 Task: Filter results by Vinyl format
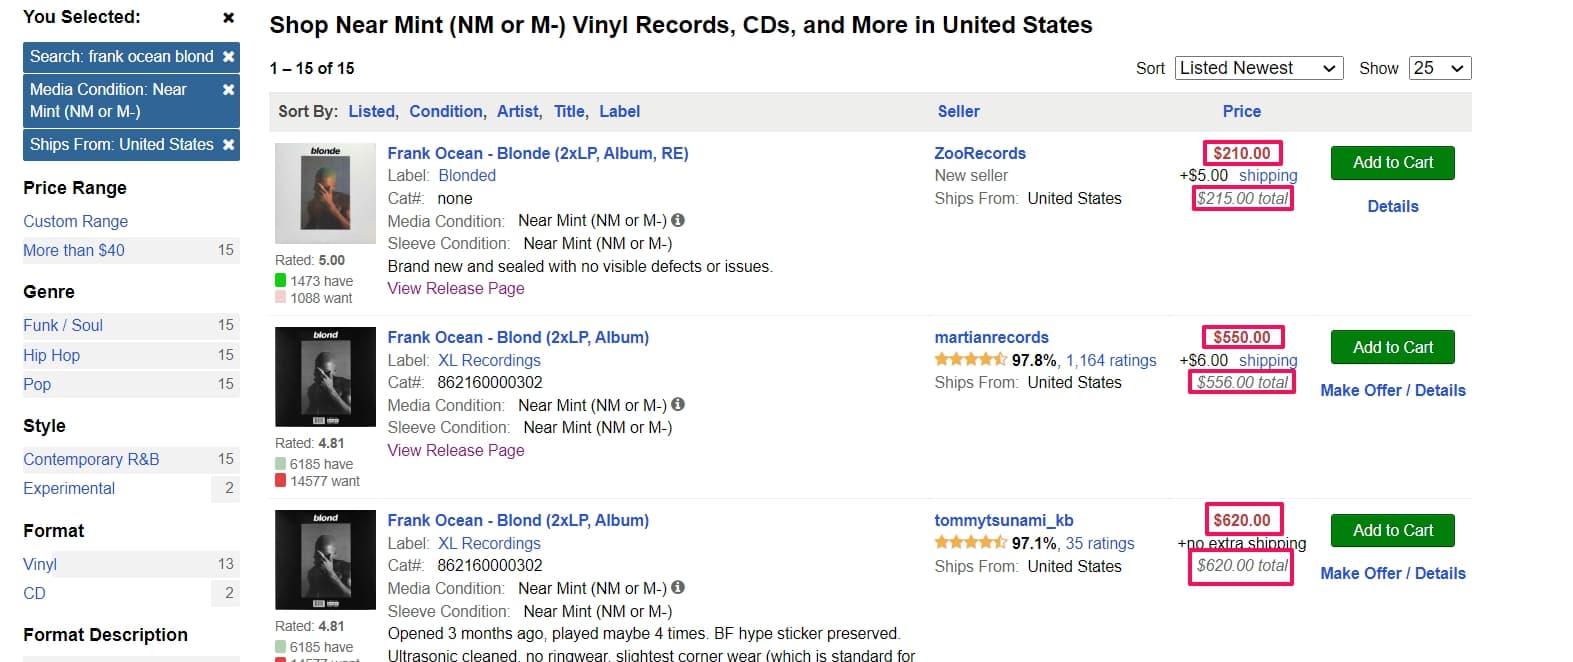click(39, 564)
